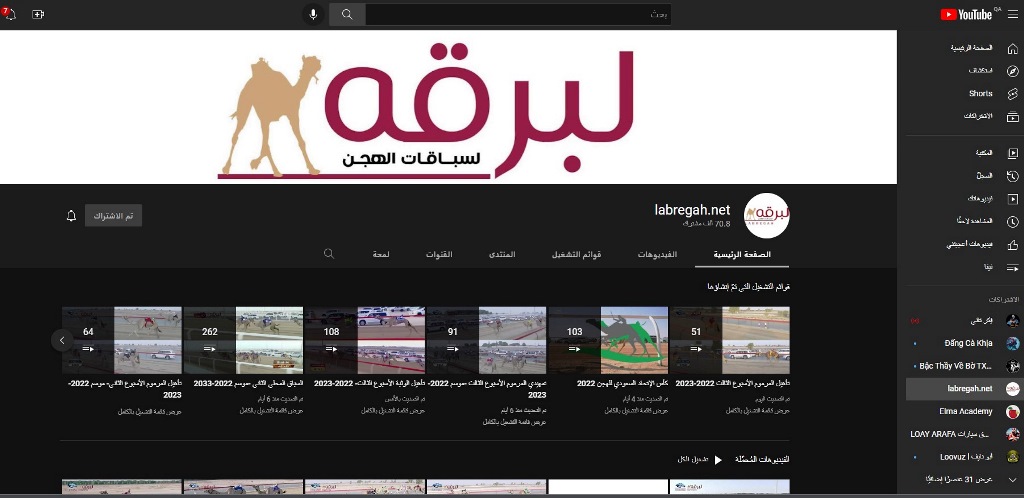The image size is (1024, 498).
Task: Open the playlist item below Liked videos in the sidebar
Action: click(965, 267)
